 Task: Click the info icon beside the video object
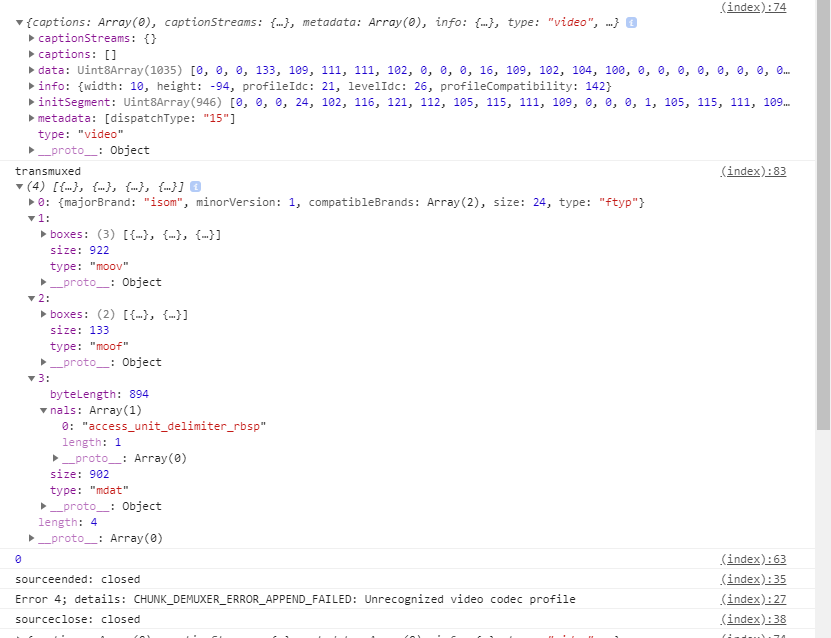630,21
